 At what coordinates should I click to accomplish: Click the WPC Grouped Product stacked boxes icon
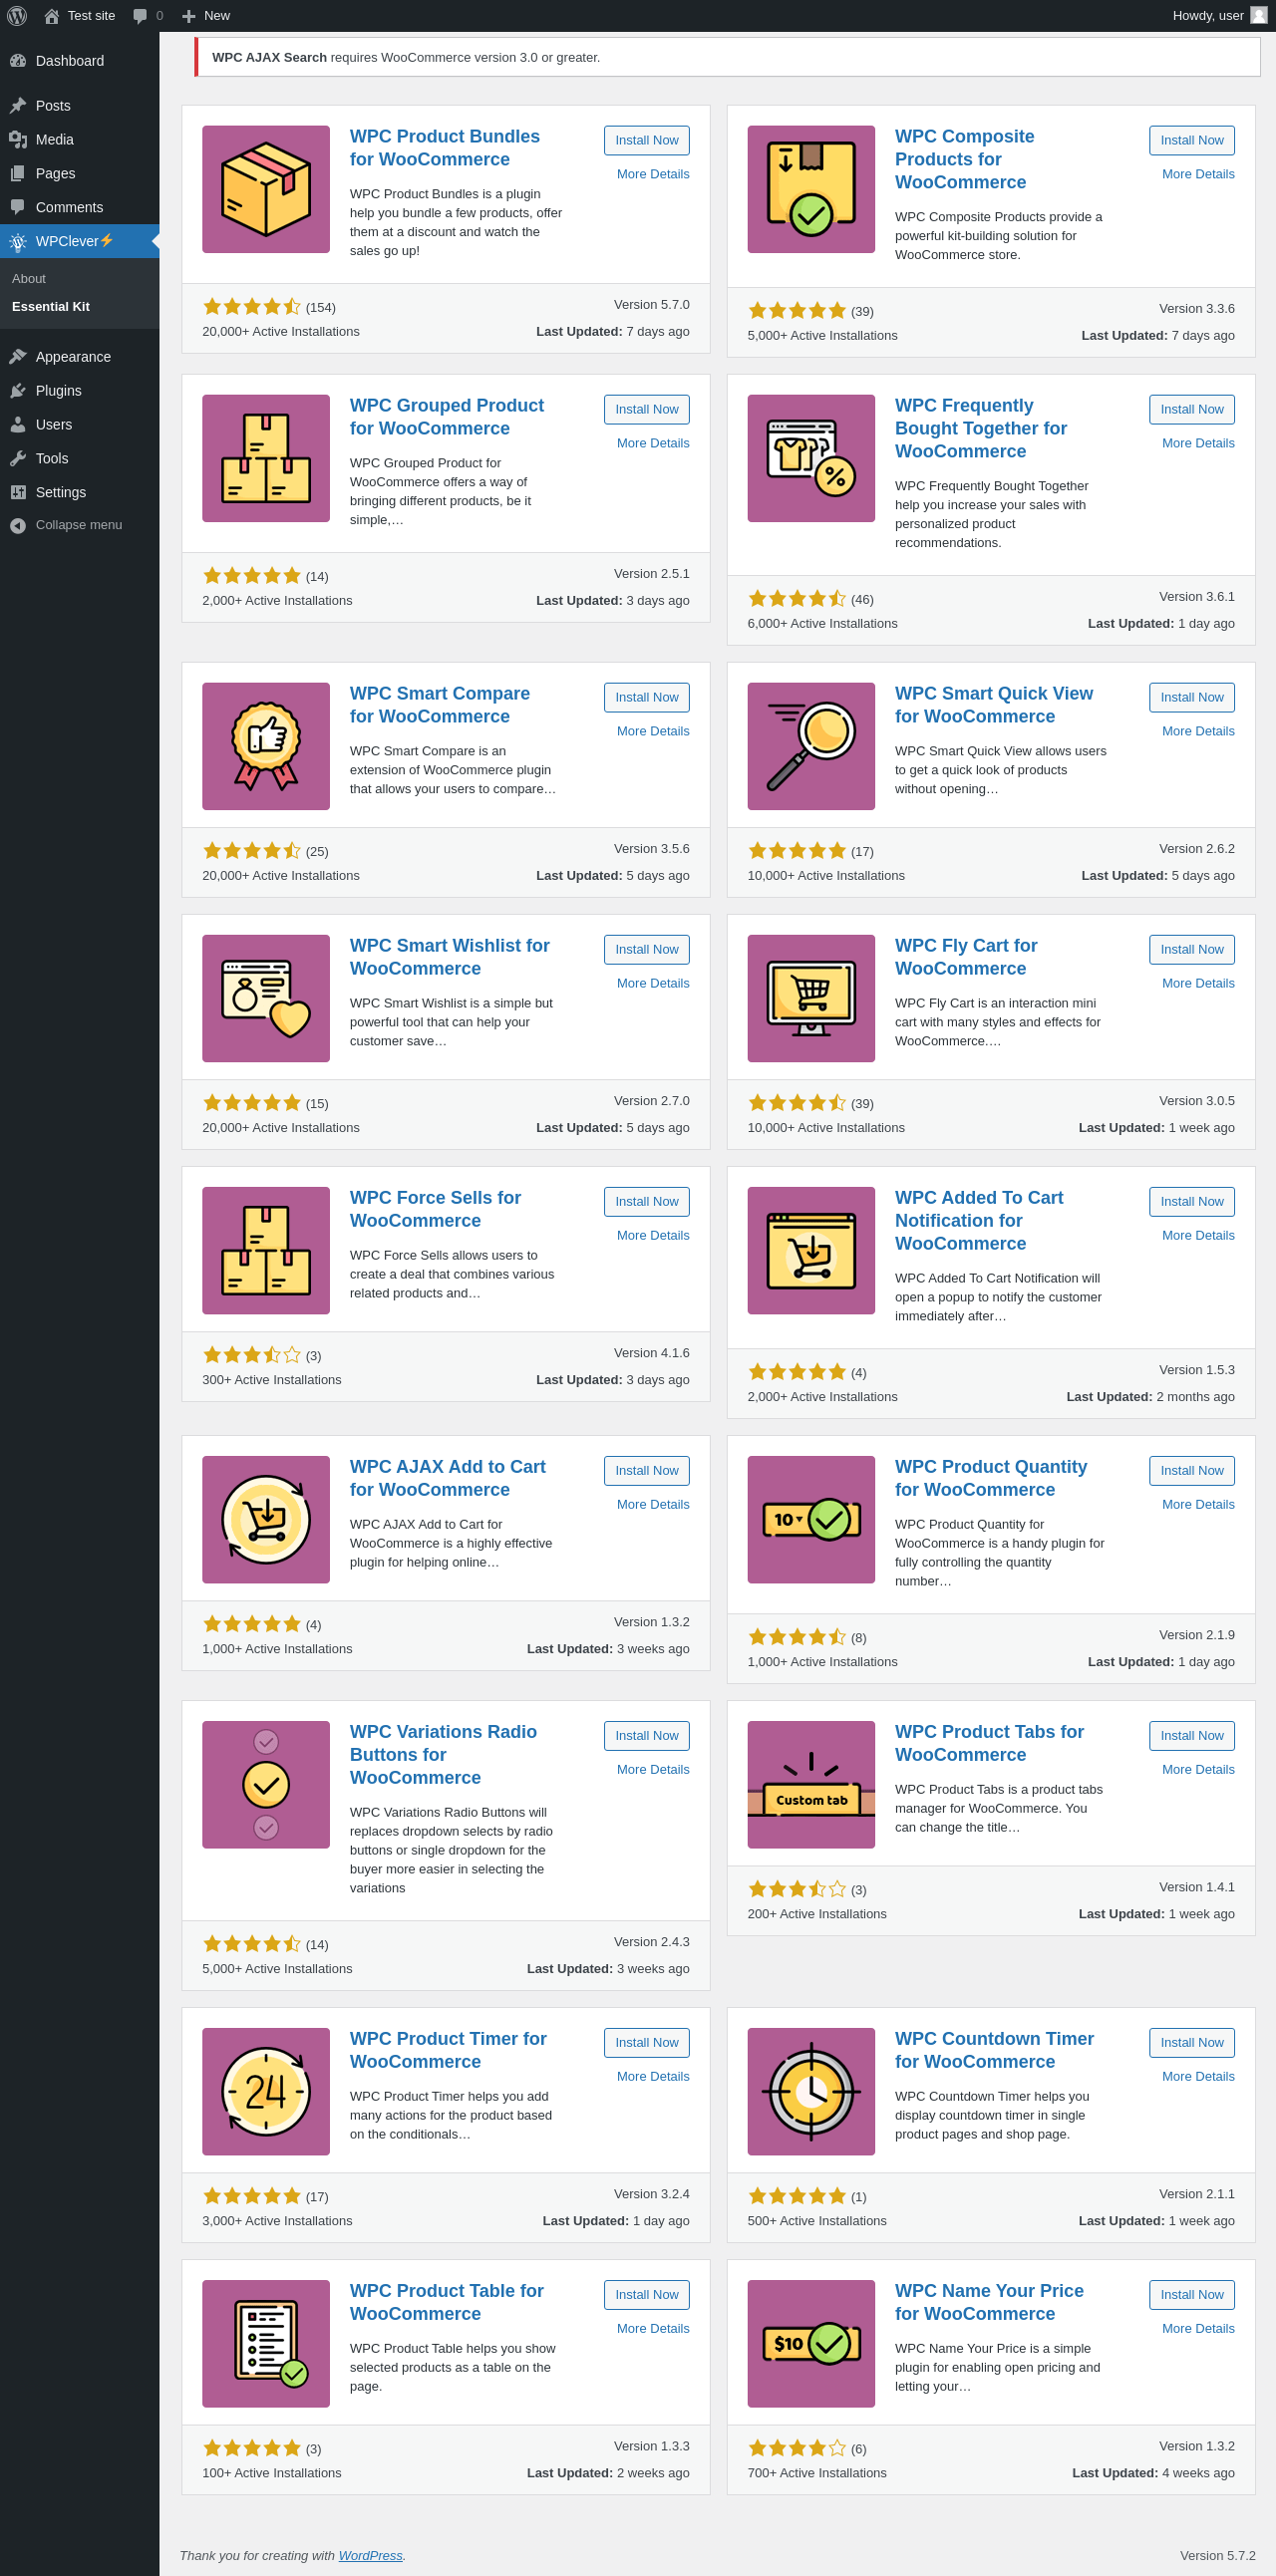click(266, 458)
